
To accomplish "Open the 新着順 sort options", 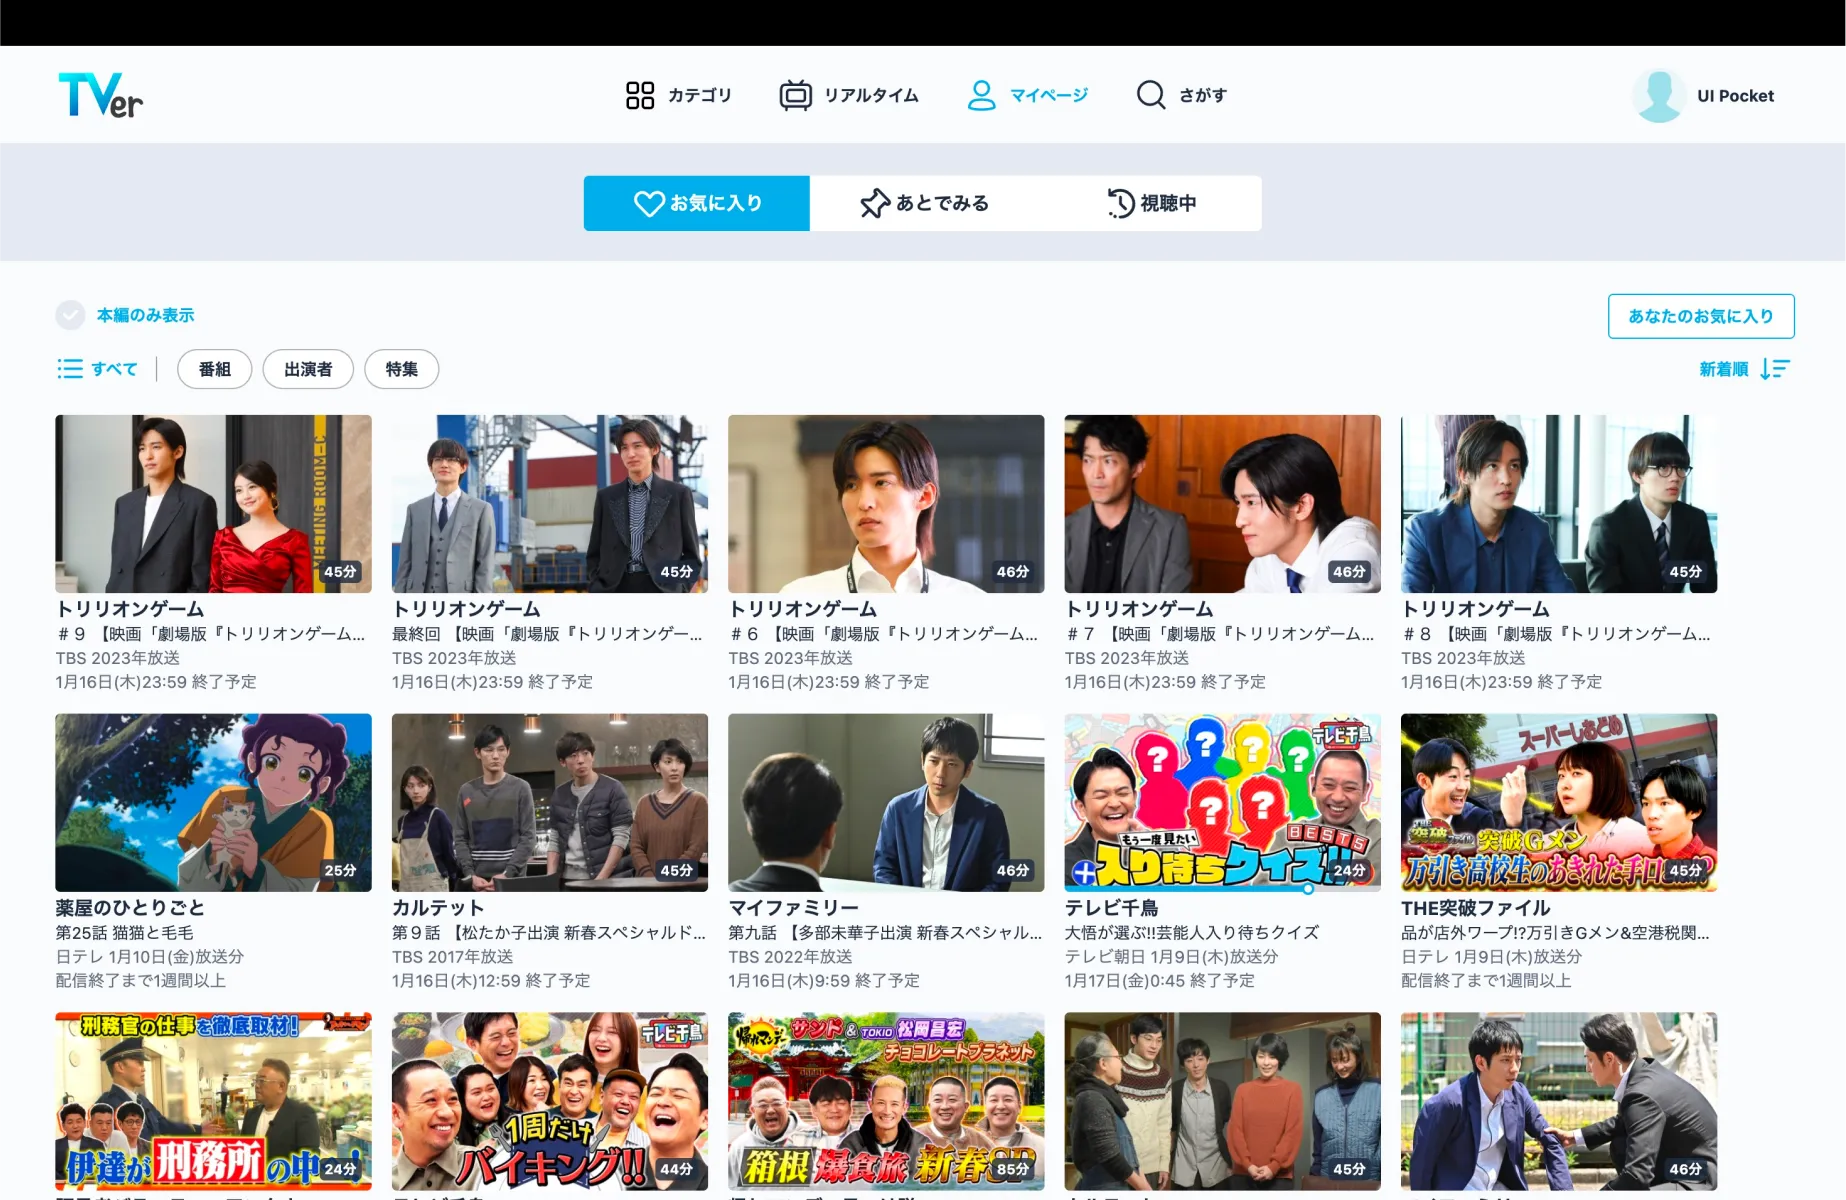I will 1722,369.
